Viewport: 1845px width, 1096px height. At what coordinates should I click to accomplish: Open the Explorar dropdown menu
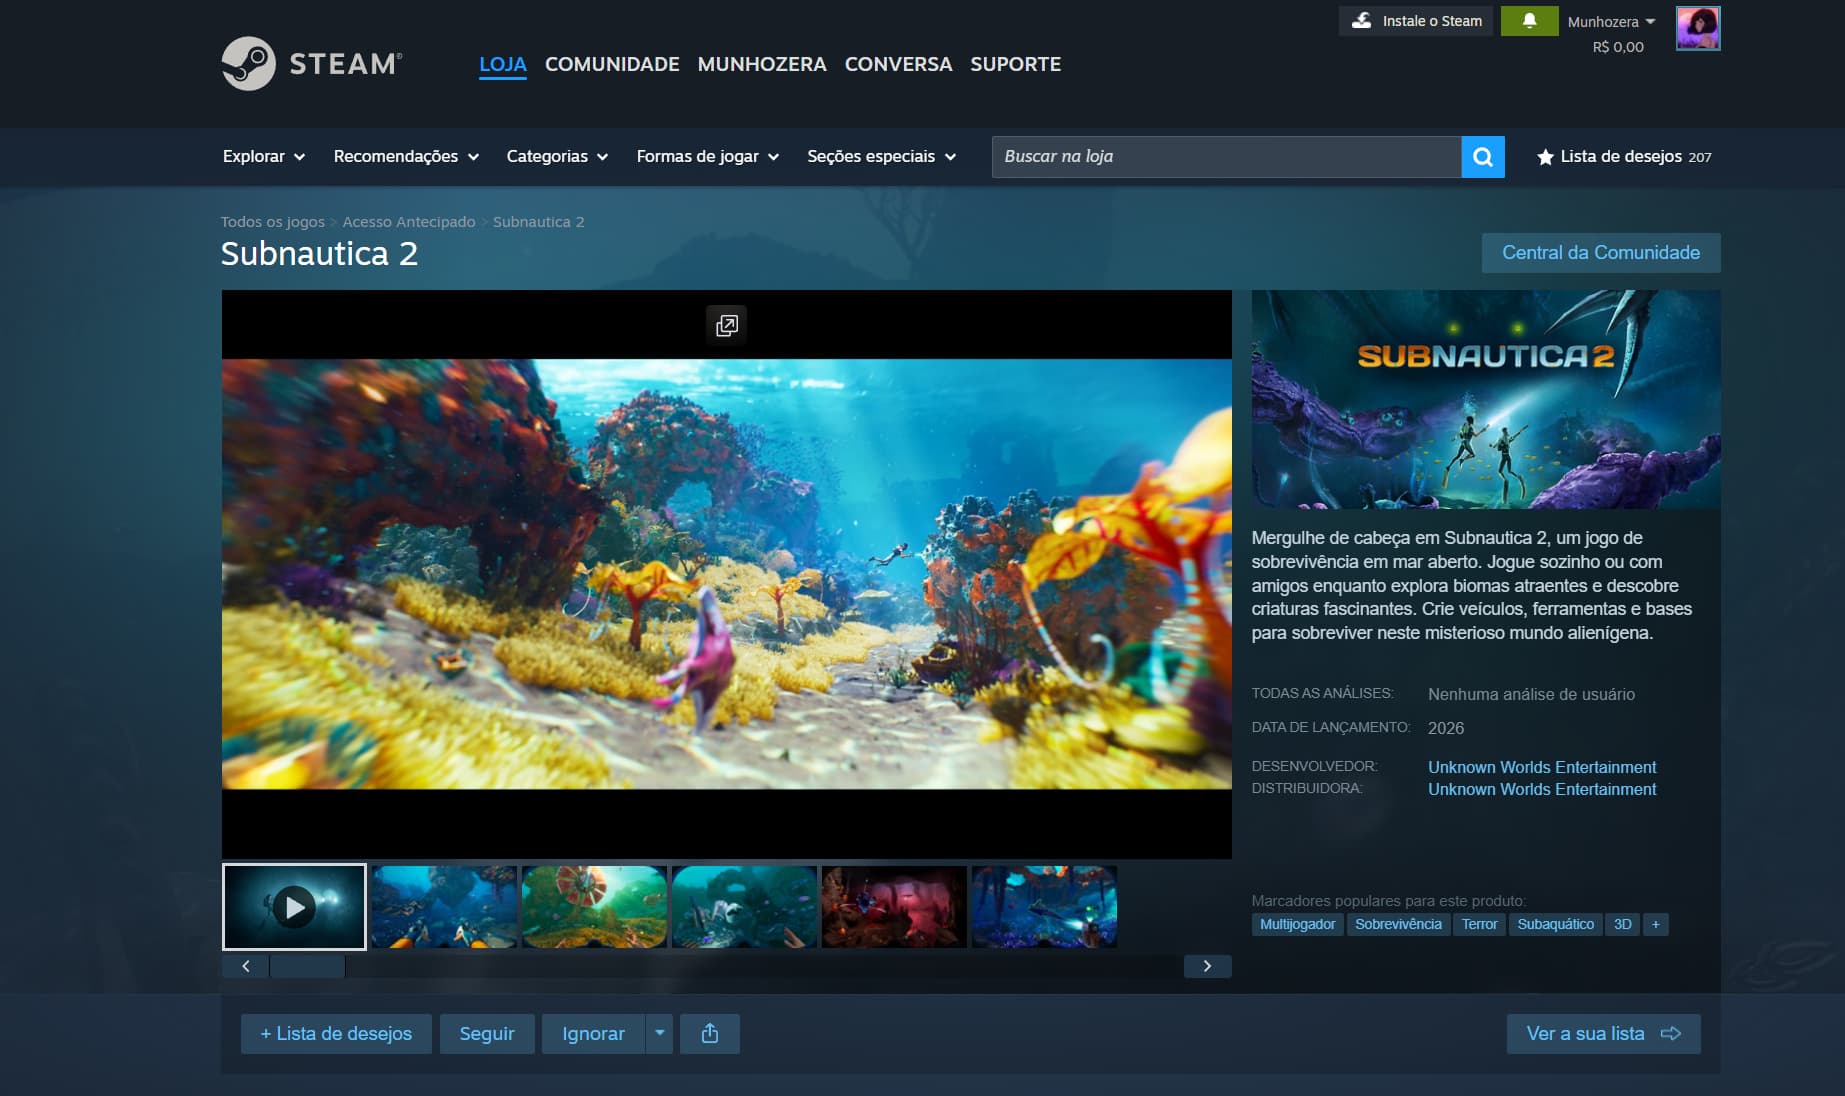[262, 156]
